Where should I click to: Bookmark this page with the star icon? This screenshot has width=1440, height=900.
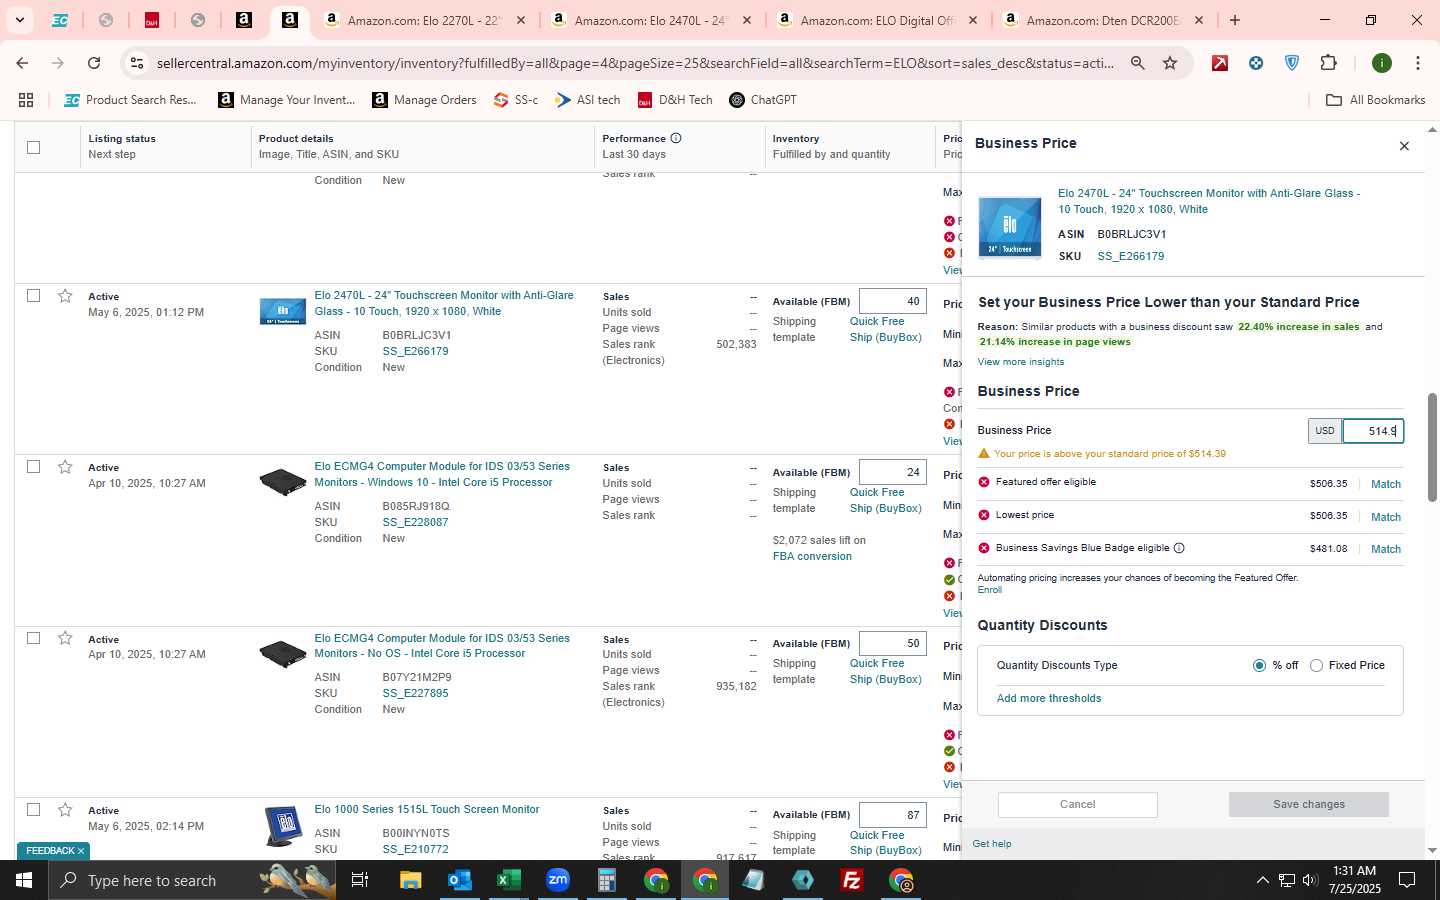1170,63
